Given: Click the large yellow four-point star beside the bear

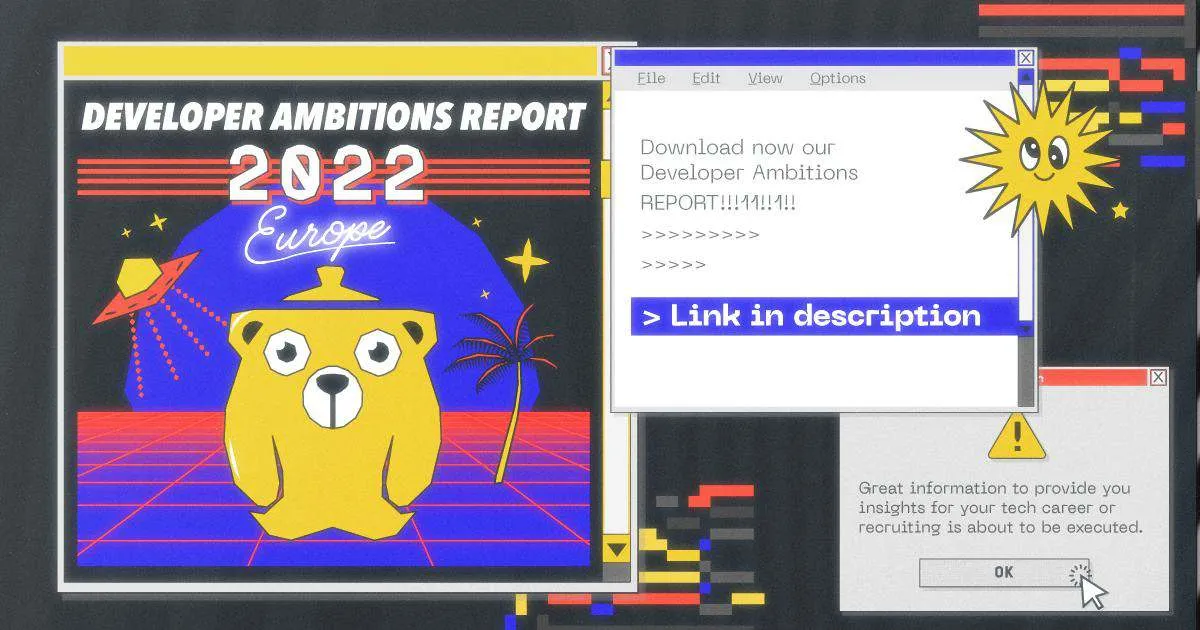Looking at the screenshot, I should (x=526, y=260).
